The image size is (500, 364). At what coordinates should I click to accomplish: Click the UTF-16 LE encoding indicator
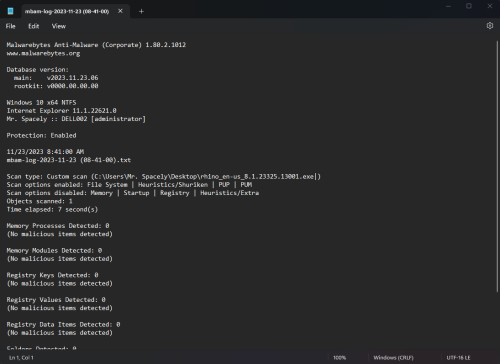pyautogui.click(x=458, y=358)
